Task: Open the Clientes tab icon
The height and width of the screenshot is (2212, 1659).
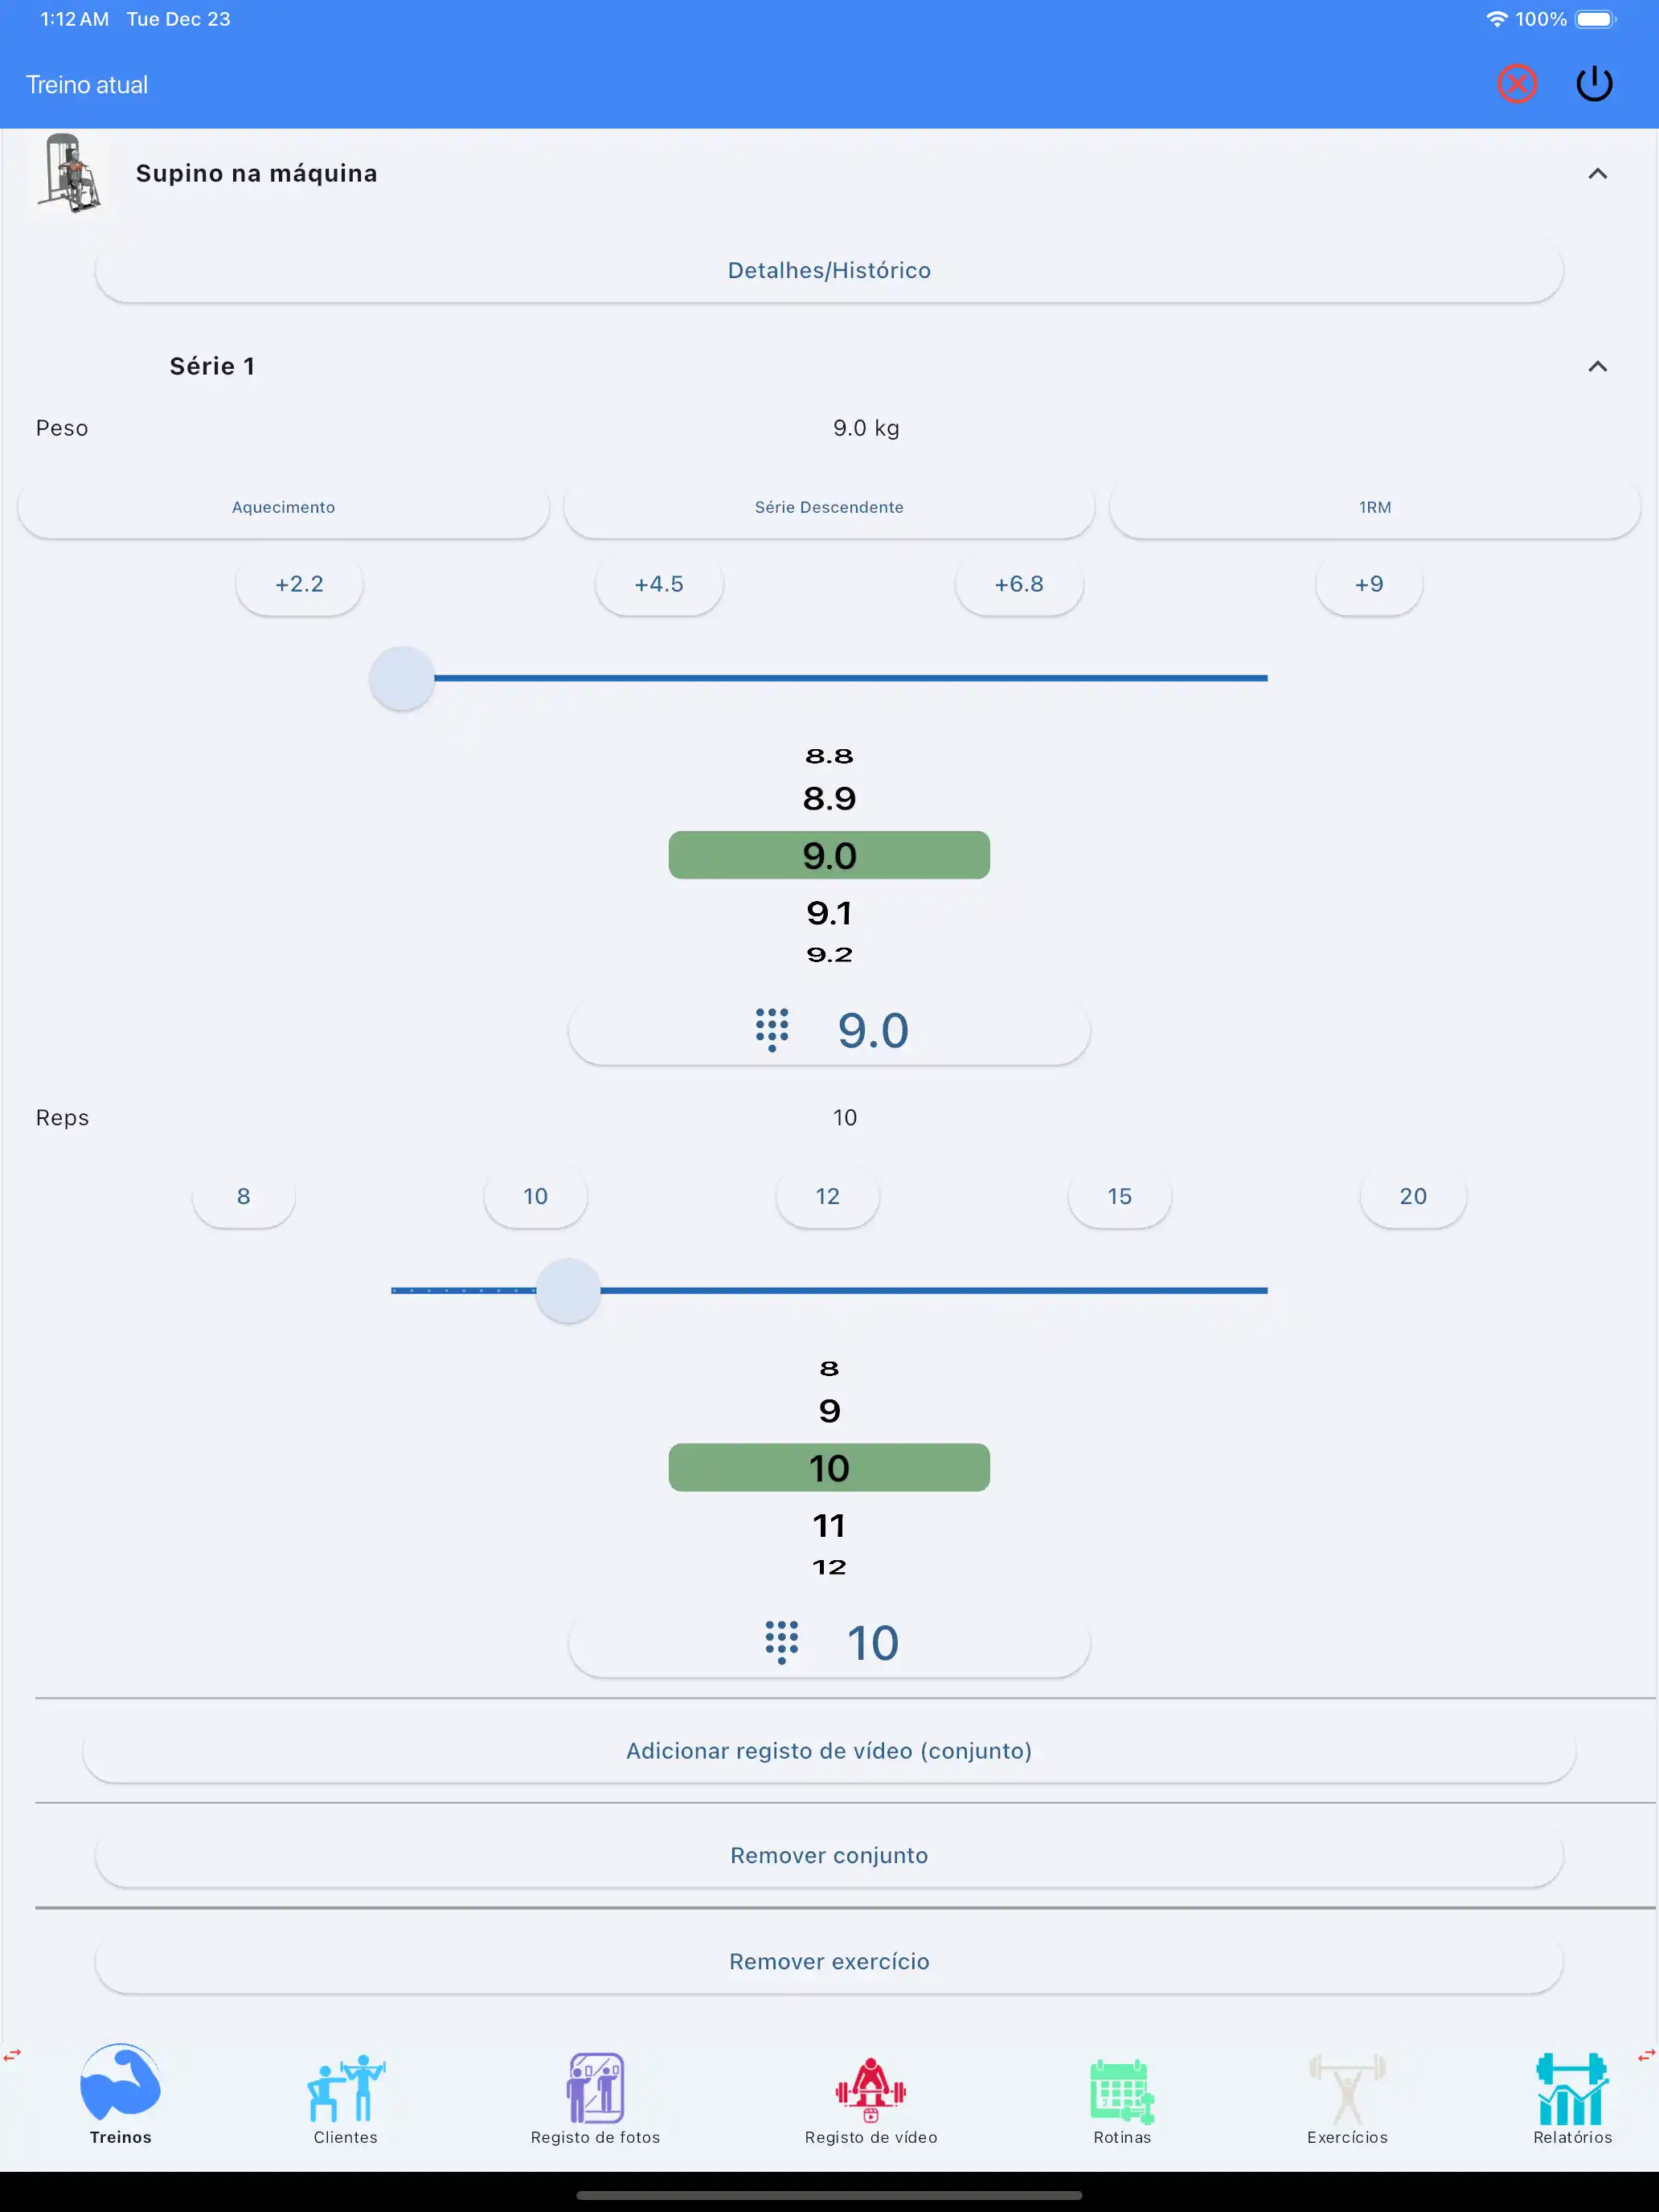Action: point(345,2090)
